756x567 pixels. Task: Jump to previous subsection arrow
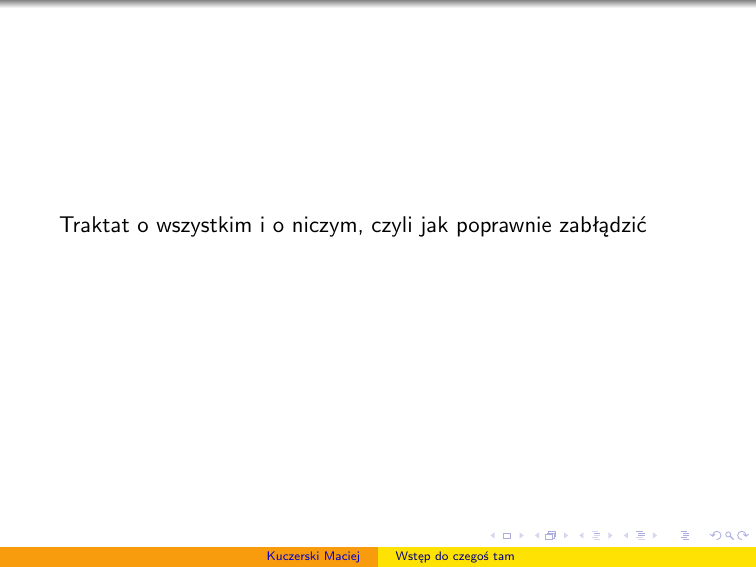581,537
